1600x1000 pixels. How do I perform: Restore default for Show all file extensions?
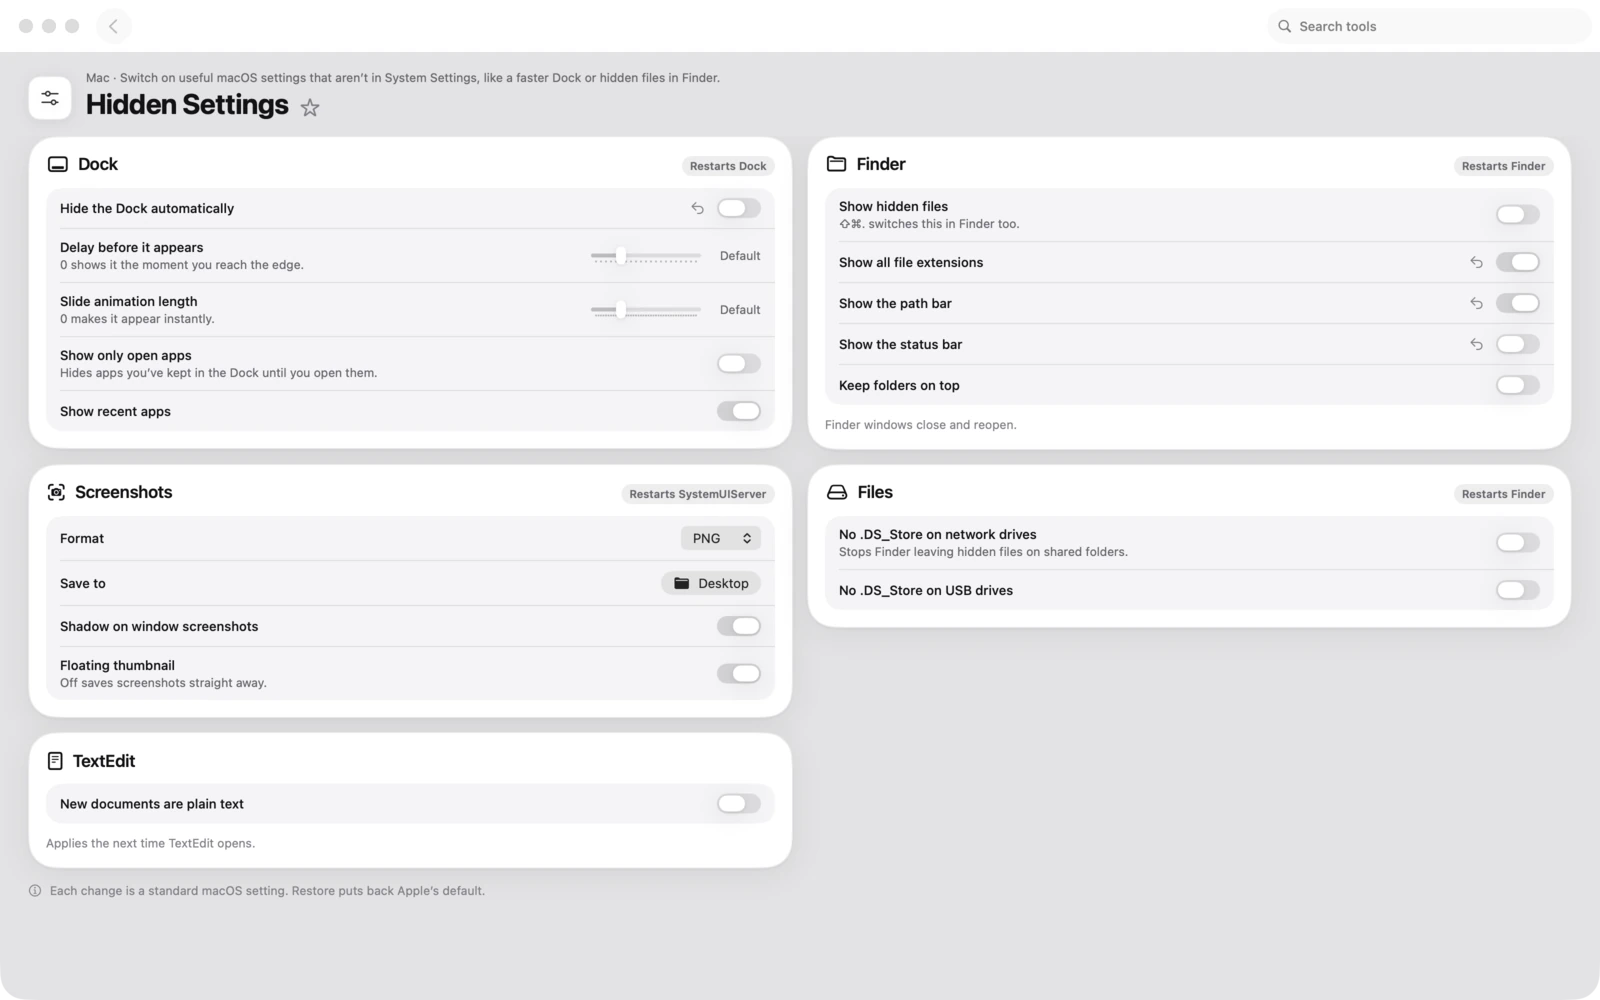coord(1476,262)
